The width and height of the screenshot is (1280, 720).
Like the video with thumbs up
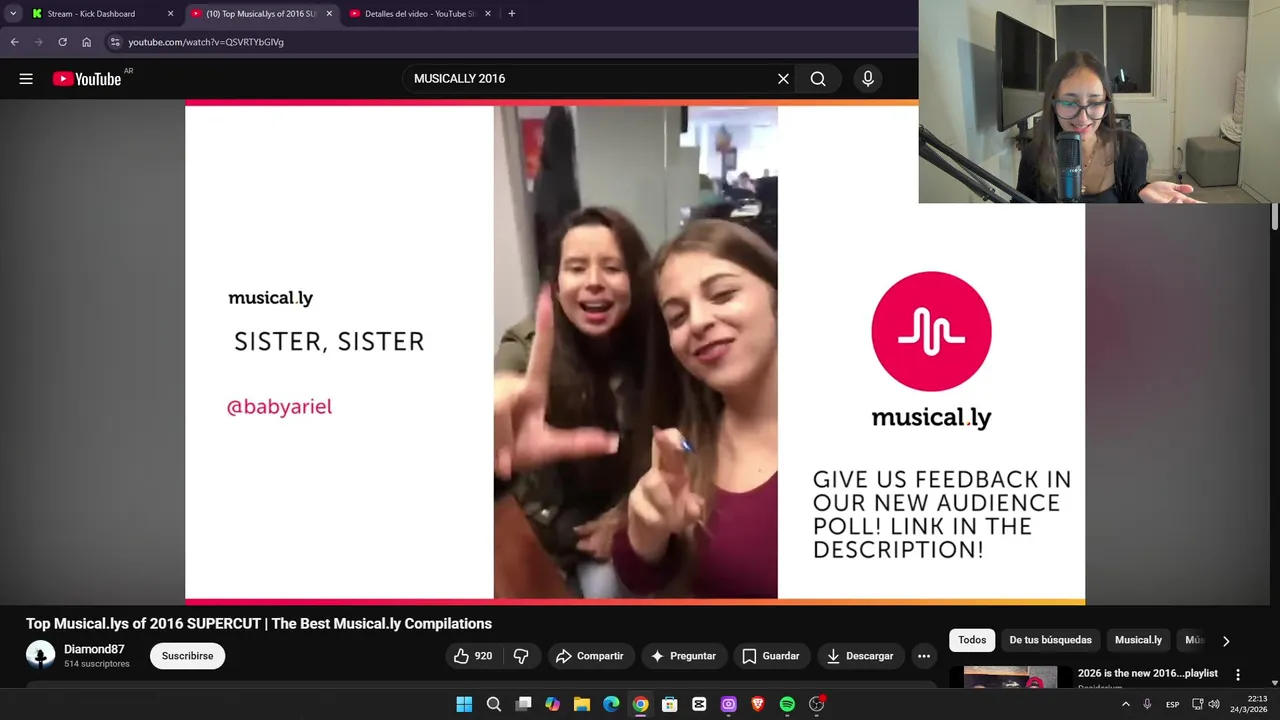[x=472, y=656]
